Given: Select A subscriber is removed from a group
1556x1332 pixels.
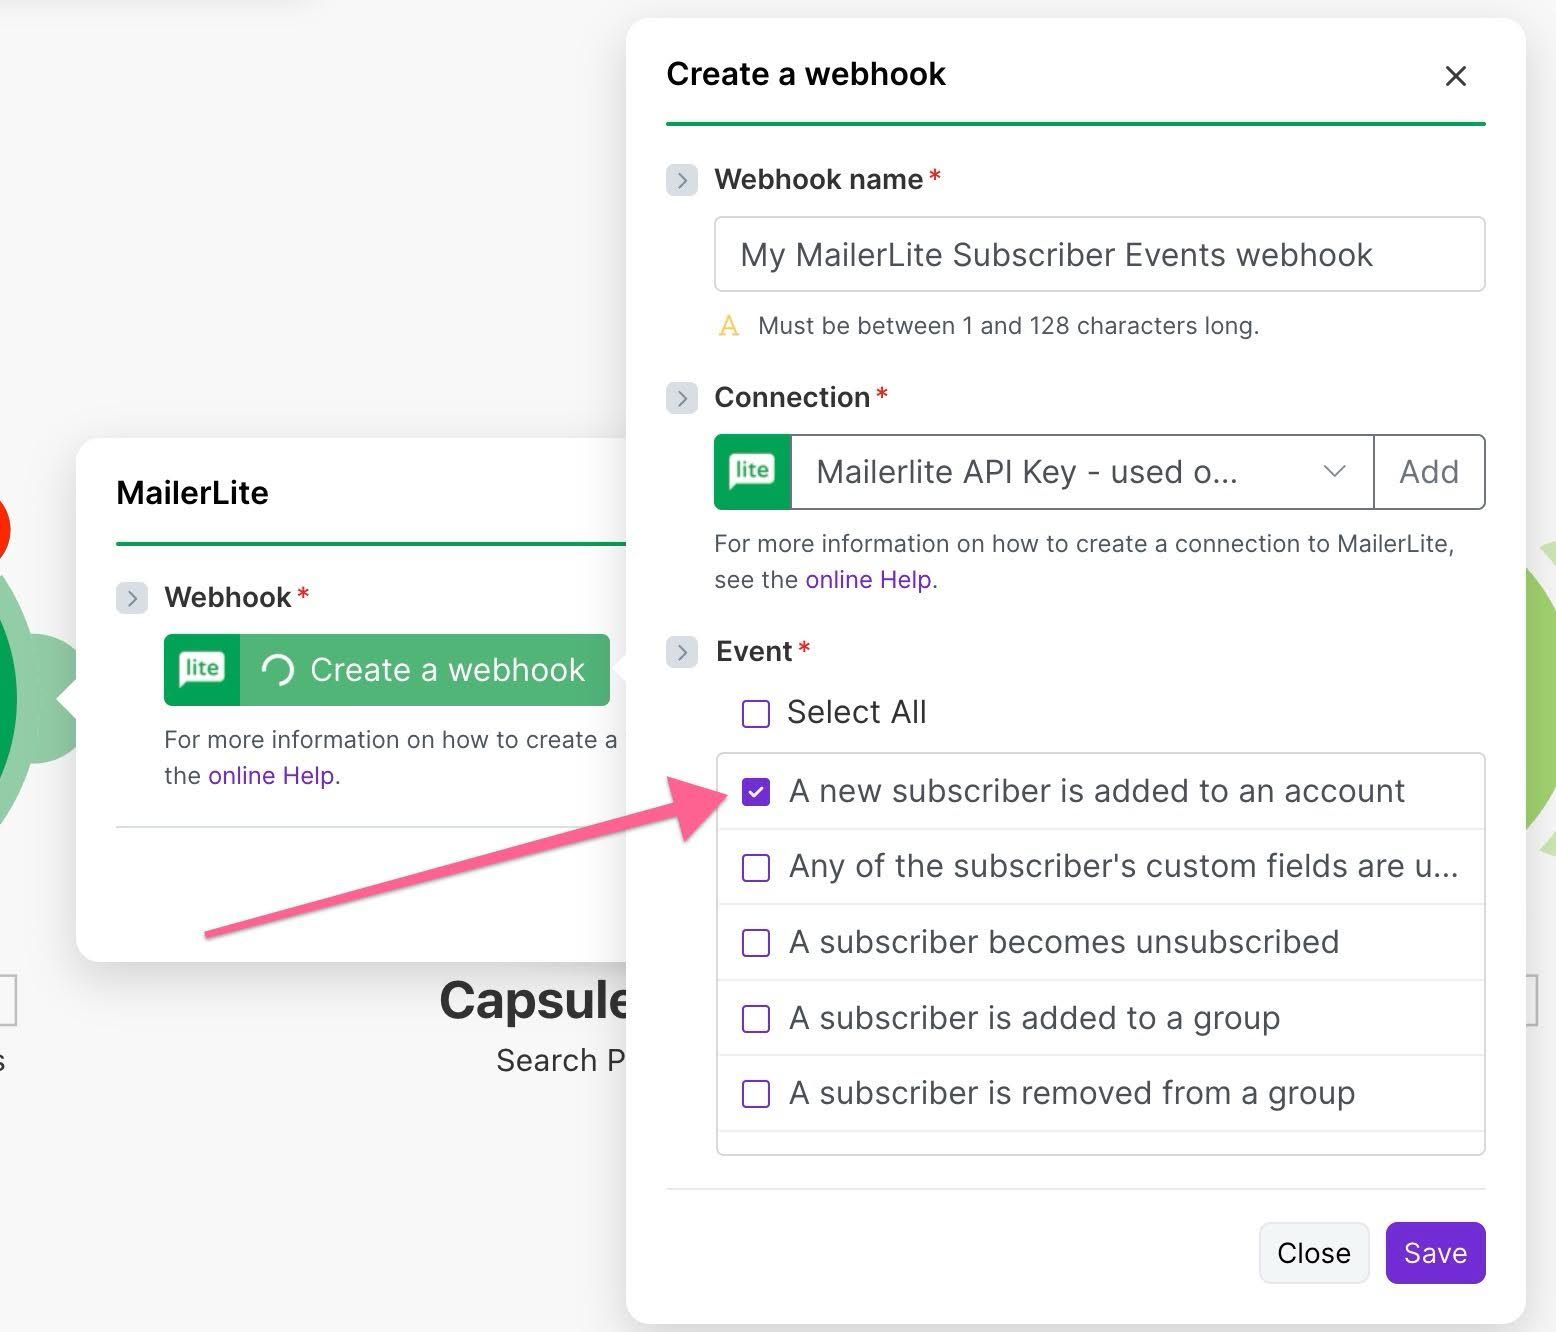Looking at the screenshot, I should click(756, 1094).
